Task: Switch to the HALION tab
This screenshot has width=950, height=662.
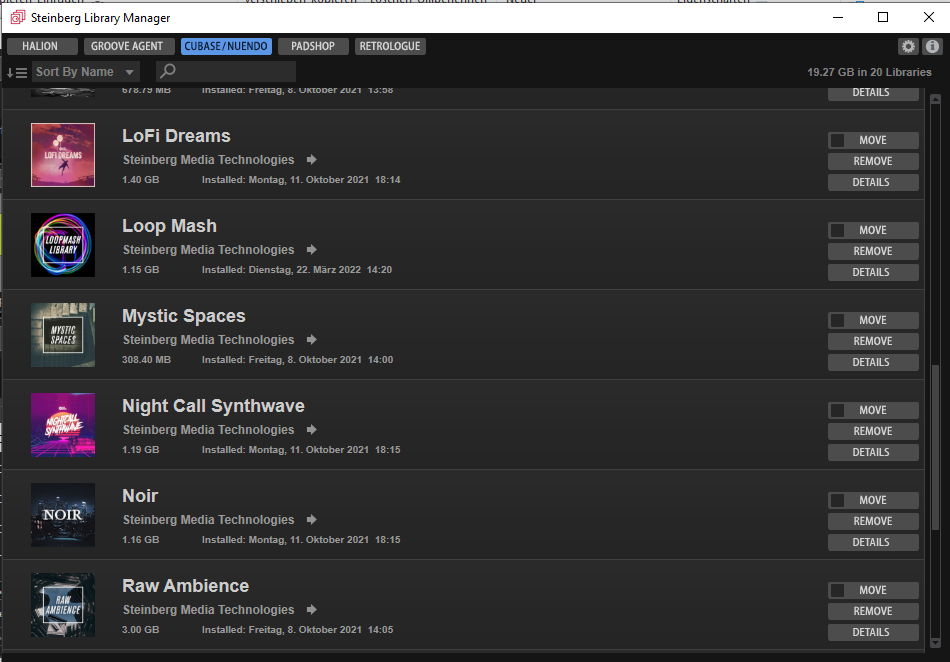Action: pyautogui.click(x=42, y=46)
